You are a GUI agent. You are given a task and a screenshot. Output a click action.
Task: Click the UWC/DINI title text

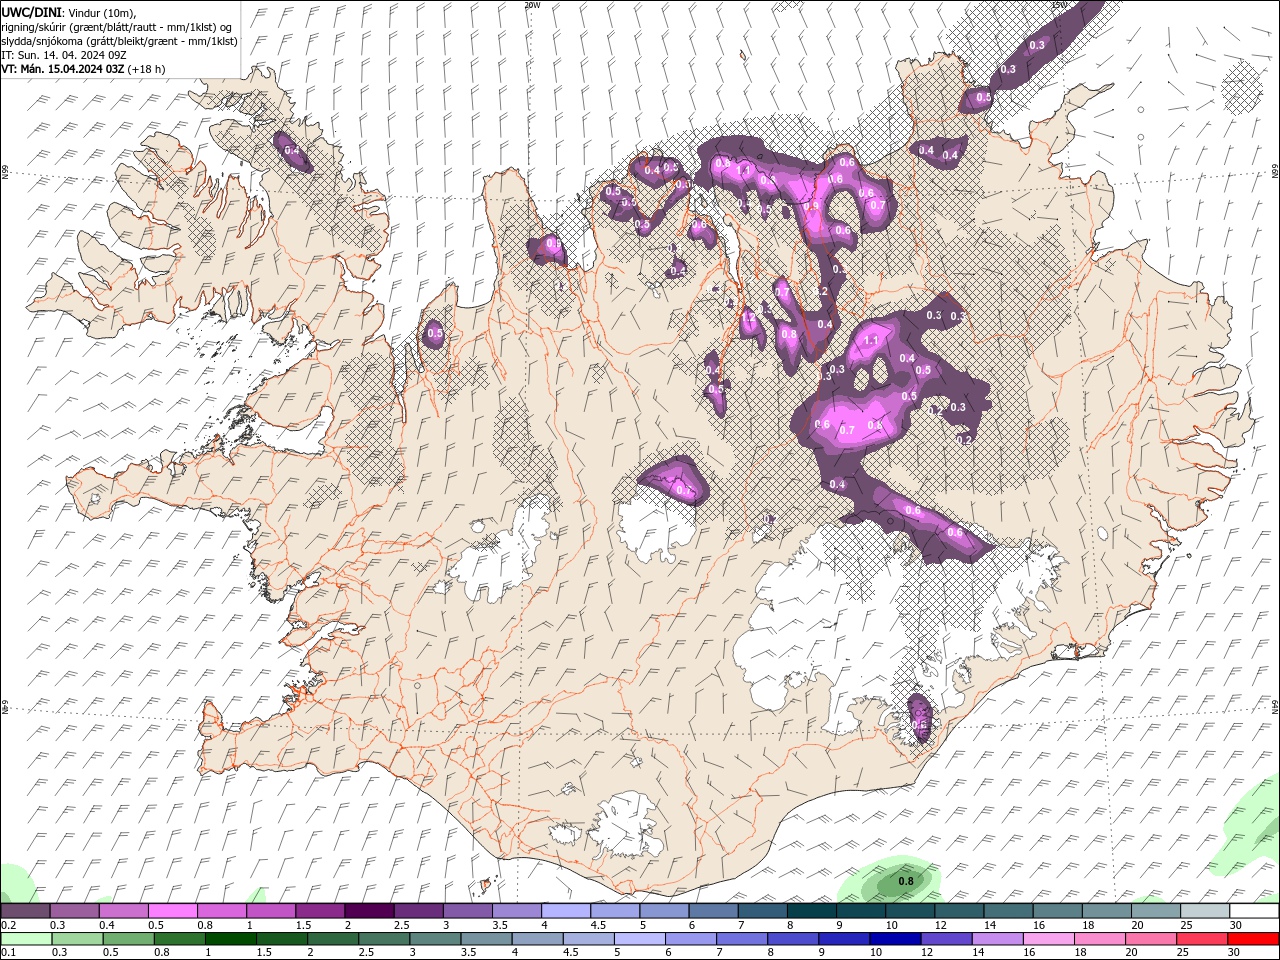point(31,12)
